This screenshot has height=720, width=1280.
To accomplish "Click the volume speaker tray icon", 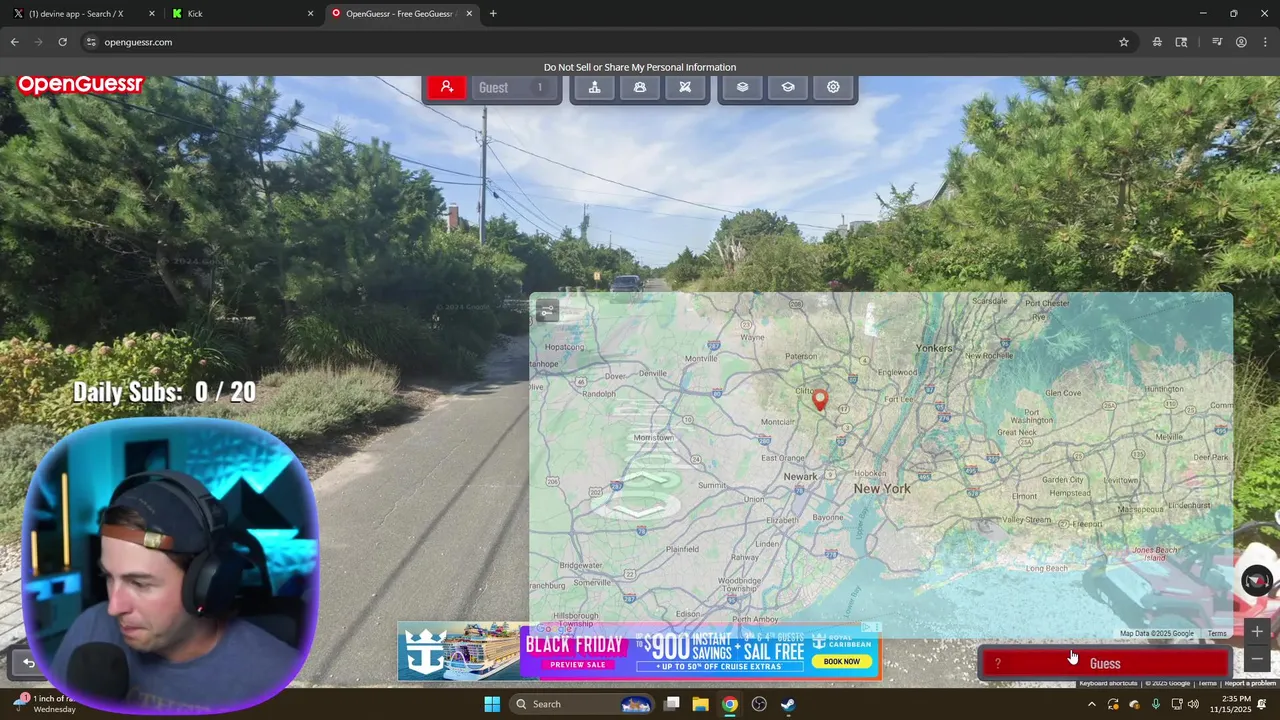I will pos(1193,704).
